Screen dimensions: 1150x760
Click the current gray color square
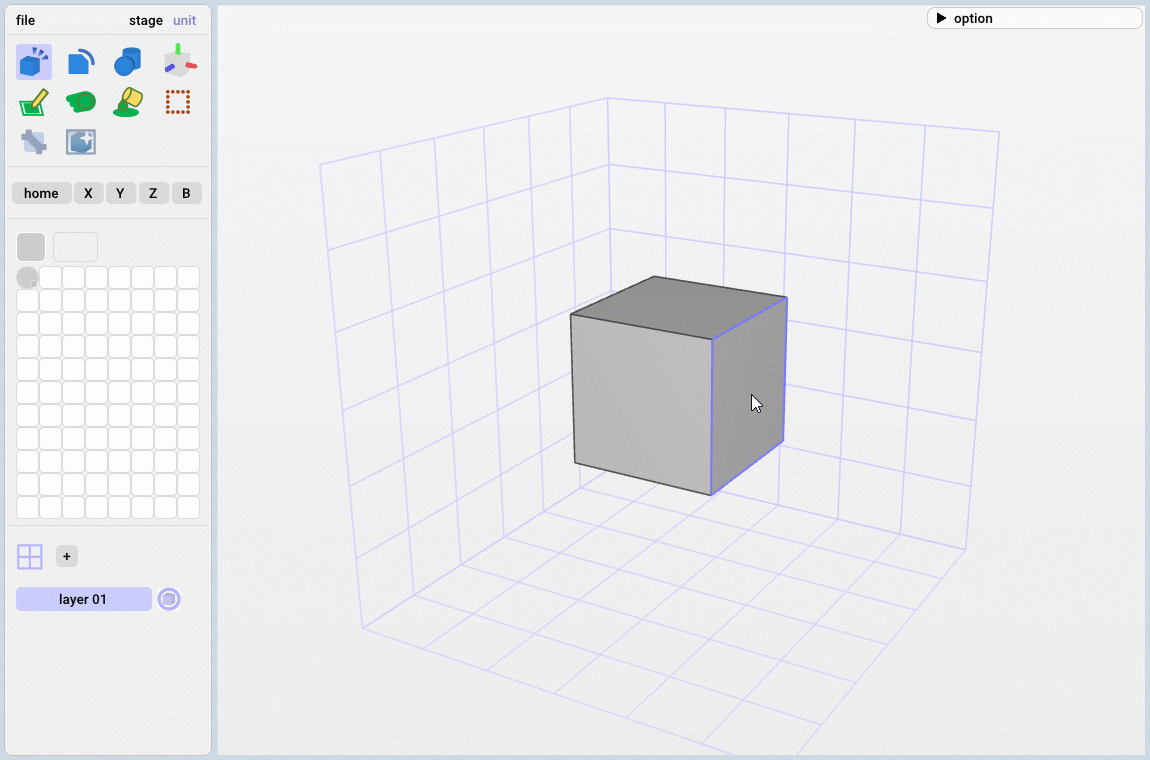click(31, 247)
